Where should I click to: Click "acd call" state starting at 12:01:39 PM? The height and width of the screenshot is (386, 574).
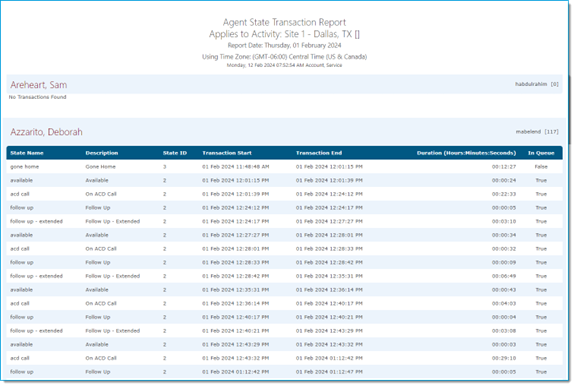coord(20,194)
